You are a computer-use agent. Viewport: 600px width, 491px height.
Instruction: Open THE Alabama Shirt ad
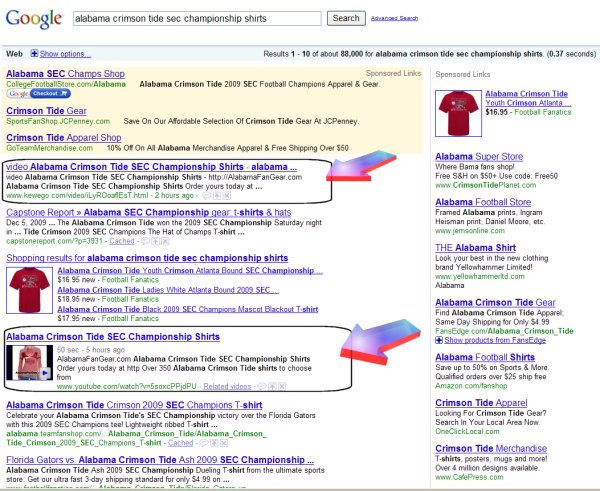click(x=476, y=248)
